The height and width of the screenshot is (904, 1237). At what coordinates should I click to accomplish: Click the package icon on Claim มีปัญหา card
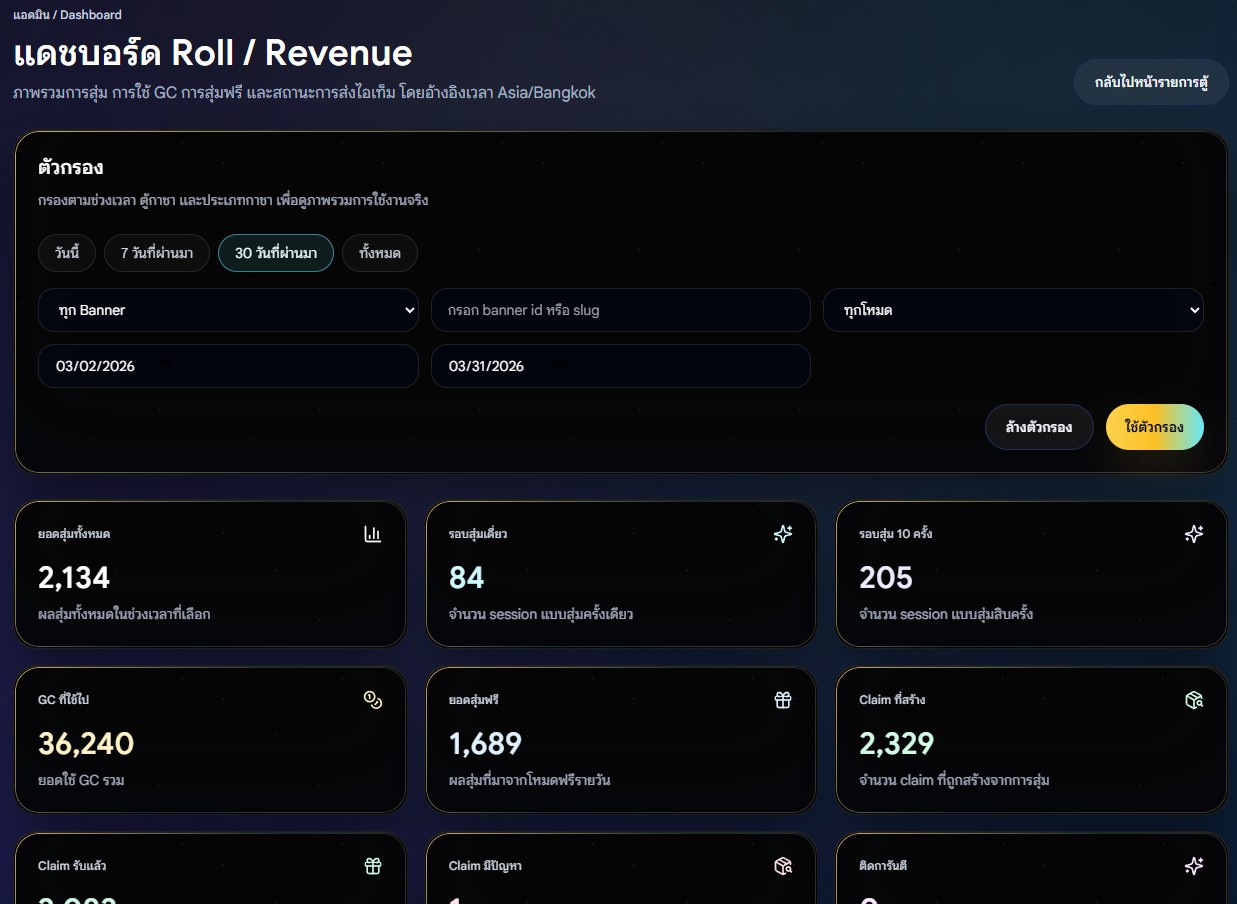click(783, 866)
